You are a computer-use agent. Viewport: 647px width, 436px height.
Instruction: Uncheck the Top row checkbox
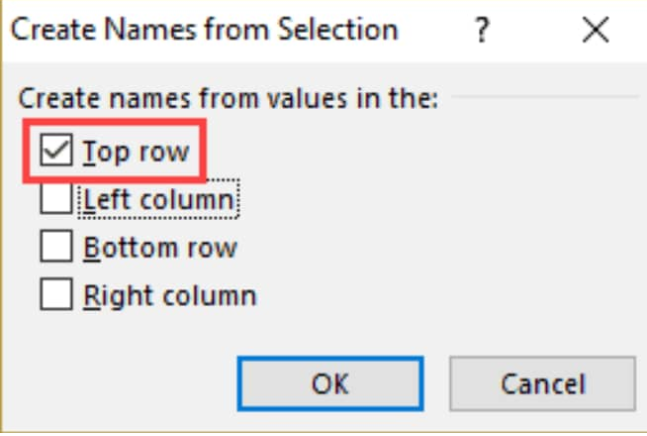click(x=57, y=150)
